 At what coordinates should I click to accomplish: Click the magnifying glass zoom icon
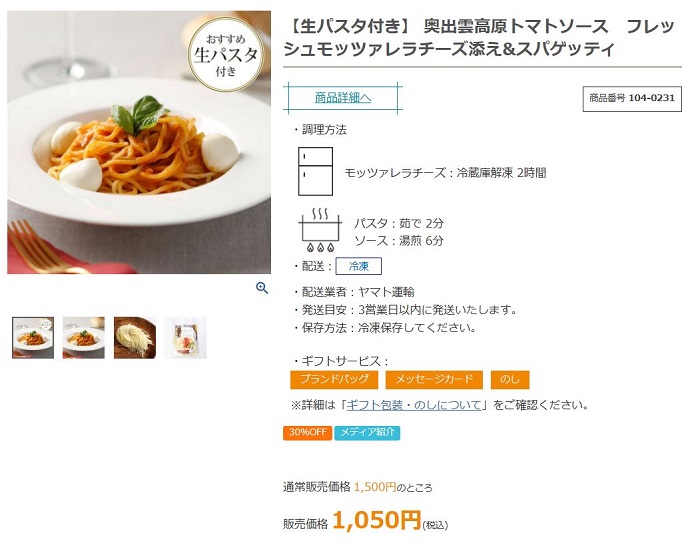pyautogui.click(x=262, y=288)
